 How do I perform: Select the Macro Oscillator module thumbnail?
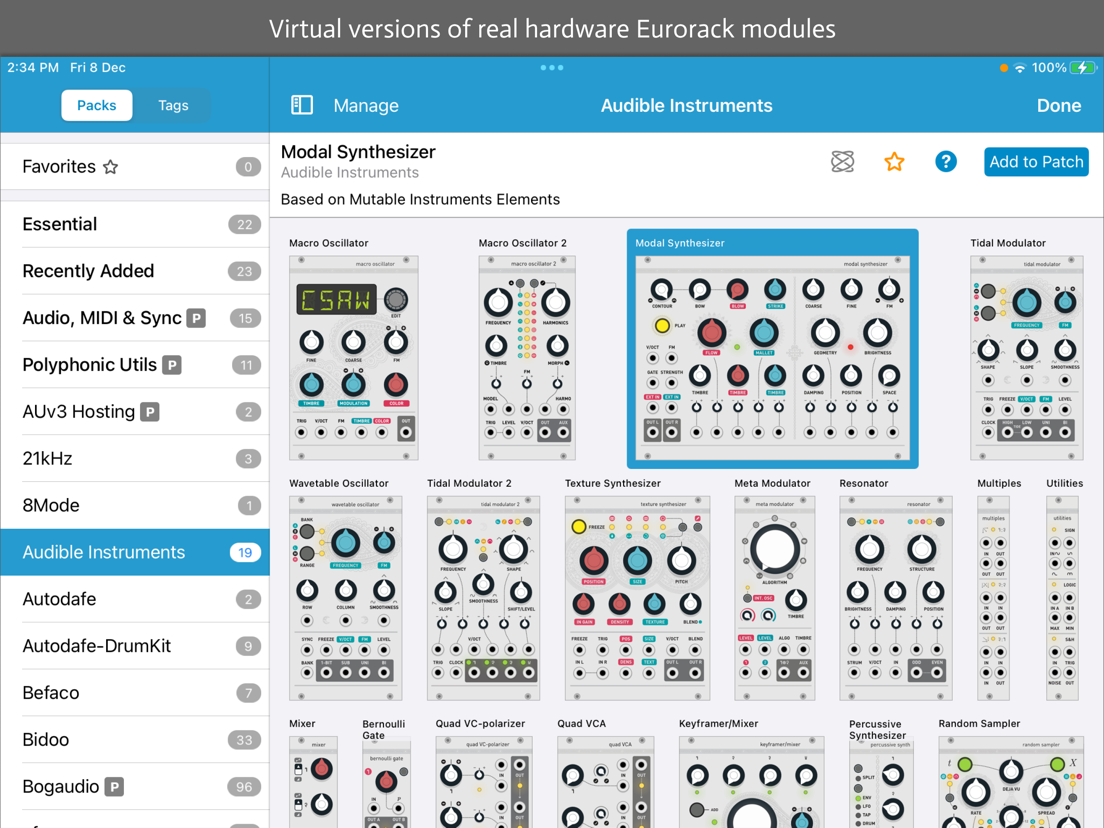click(x=353, y=358)
